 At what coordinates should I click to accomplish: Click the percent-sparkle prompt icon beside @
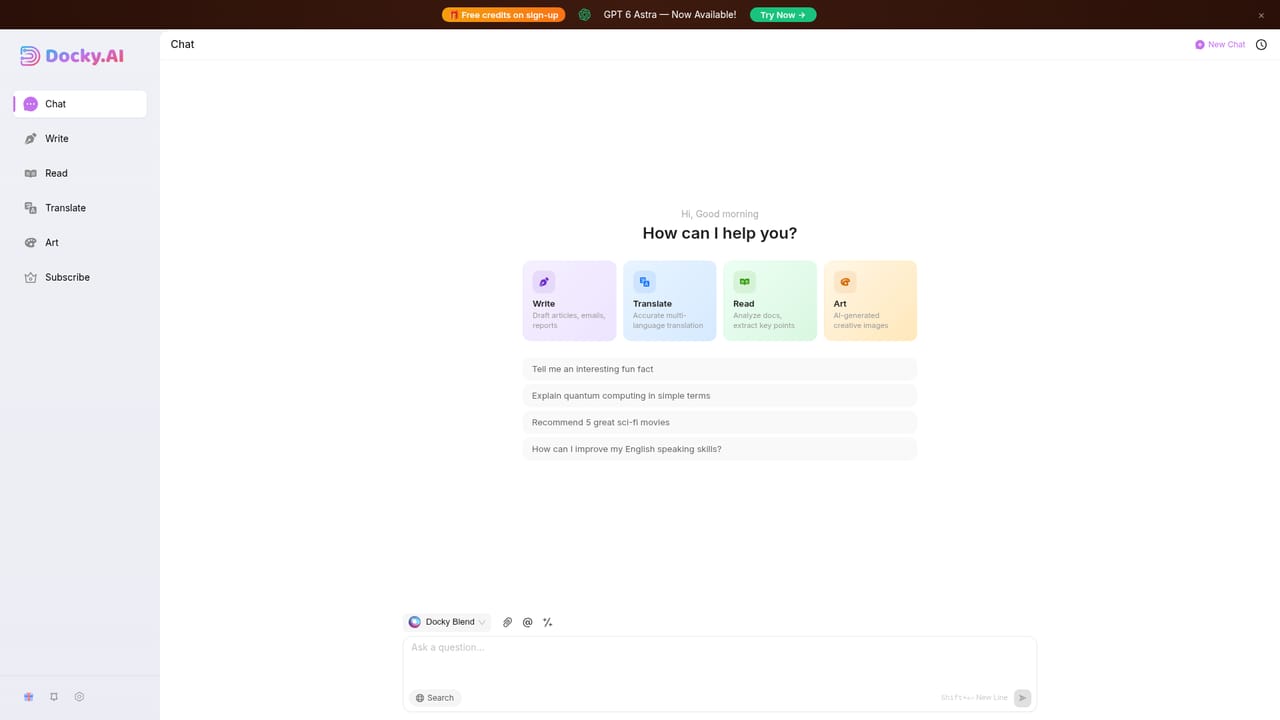pyautogui.click(x=547, y=622)
